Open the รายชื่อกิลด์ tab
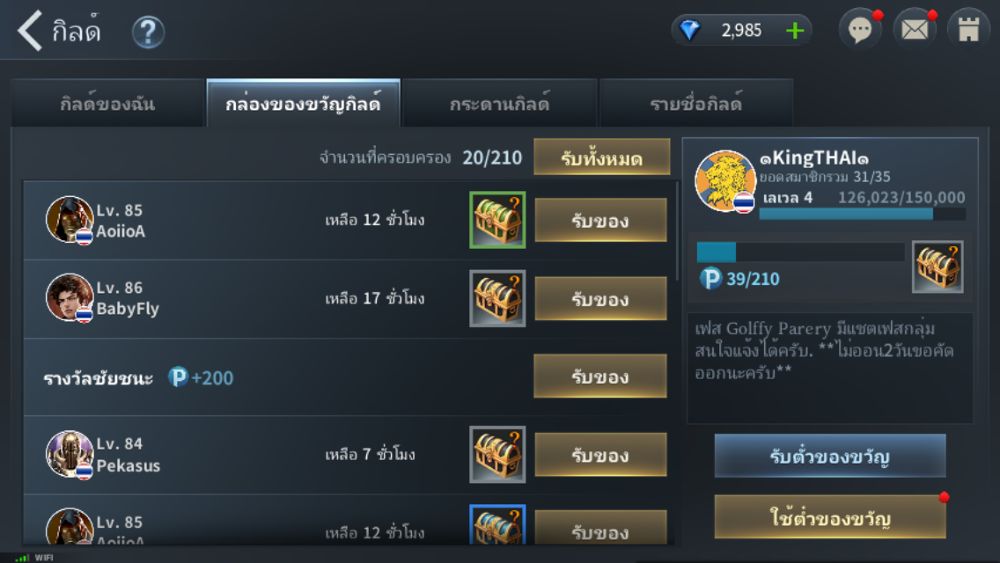 (696, 103)
